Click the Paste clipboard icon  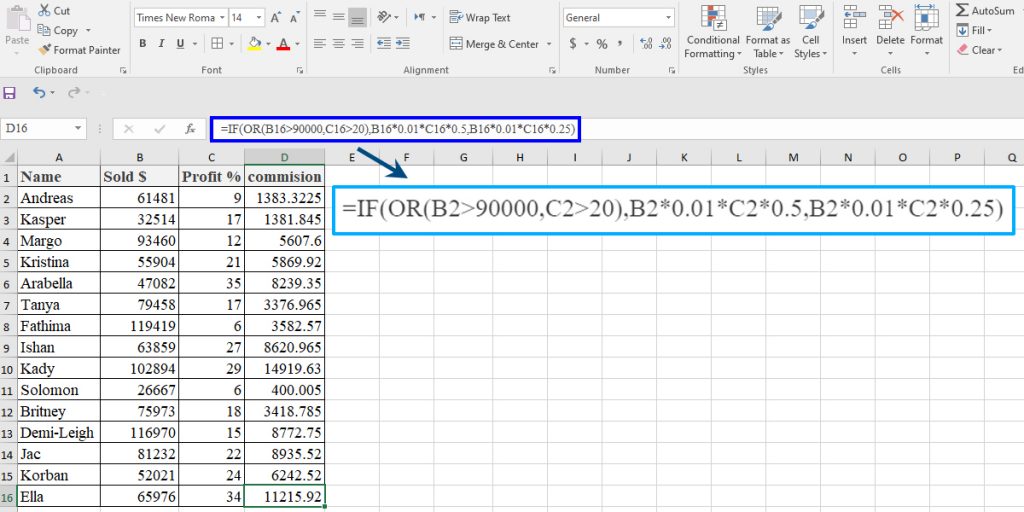[x=16, y=19]
